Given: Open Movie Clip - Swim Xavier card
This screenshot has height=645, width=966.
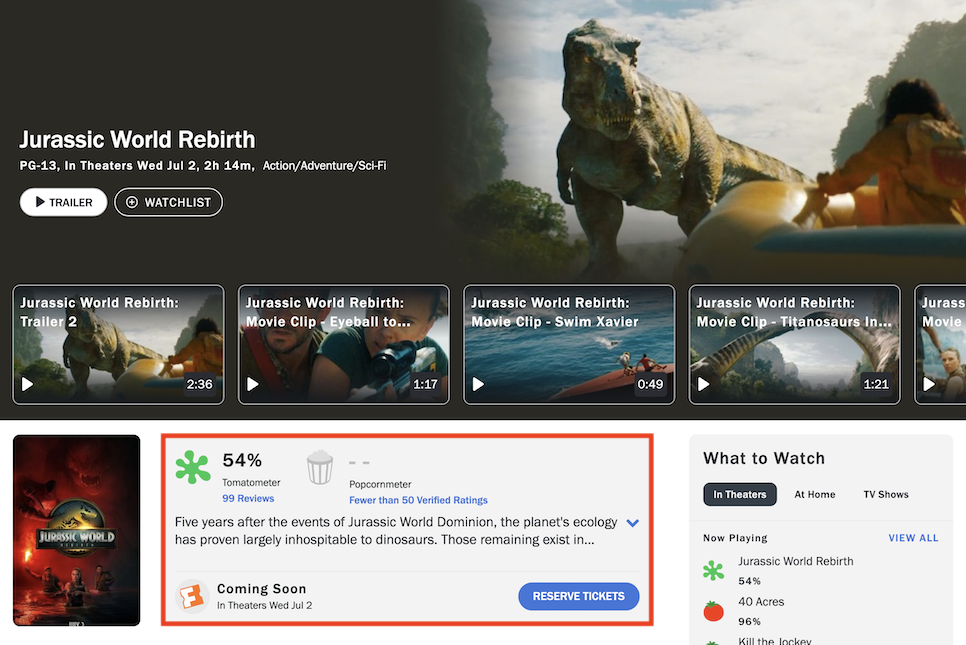Looking at the screenshot, I should coord(569,344).
